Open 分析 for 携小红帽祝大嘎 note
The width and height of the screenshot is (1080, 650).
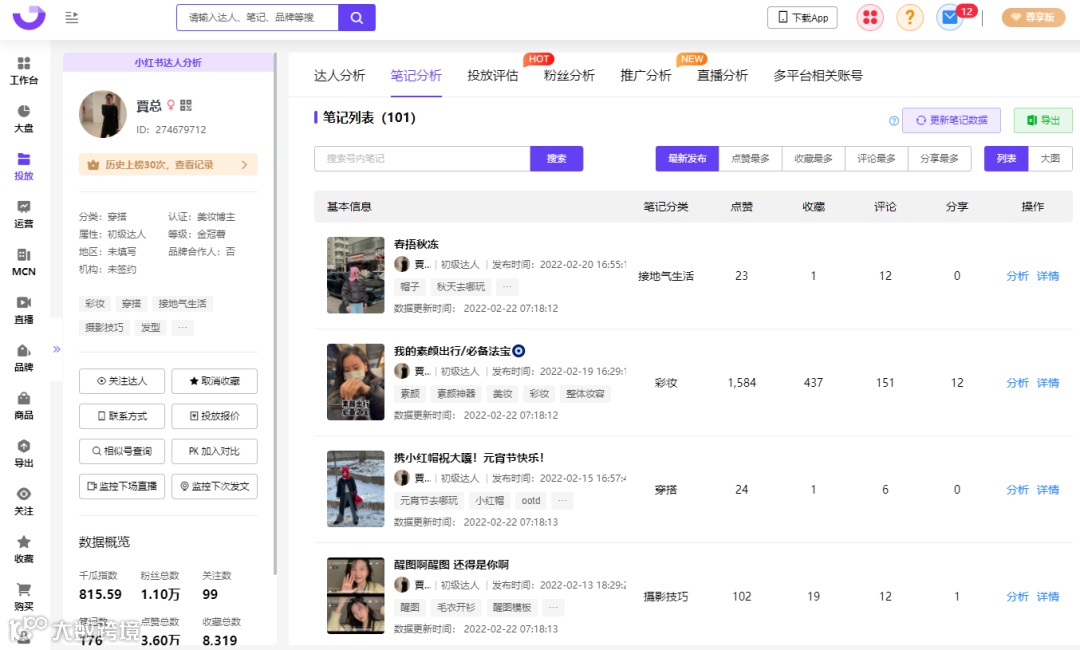[1017, 490]
